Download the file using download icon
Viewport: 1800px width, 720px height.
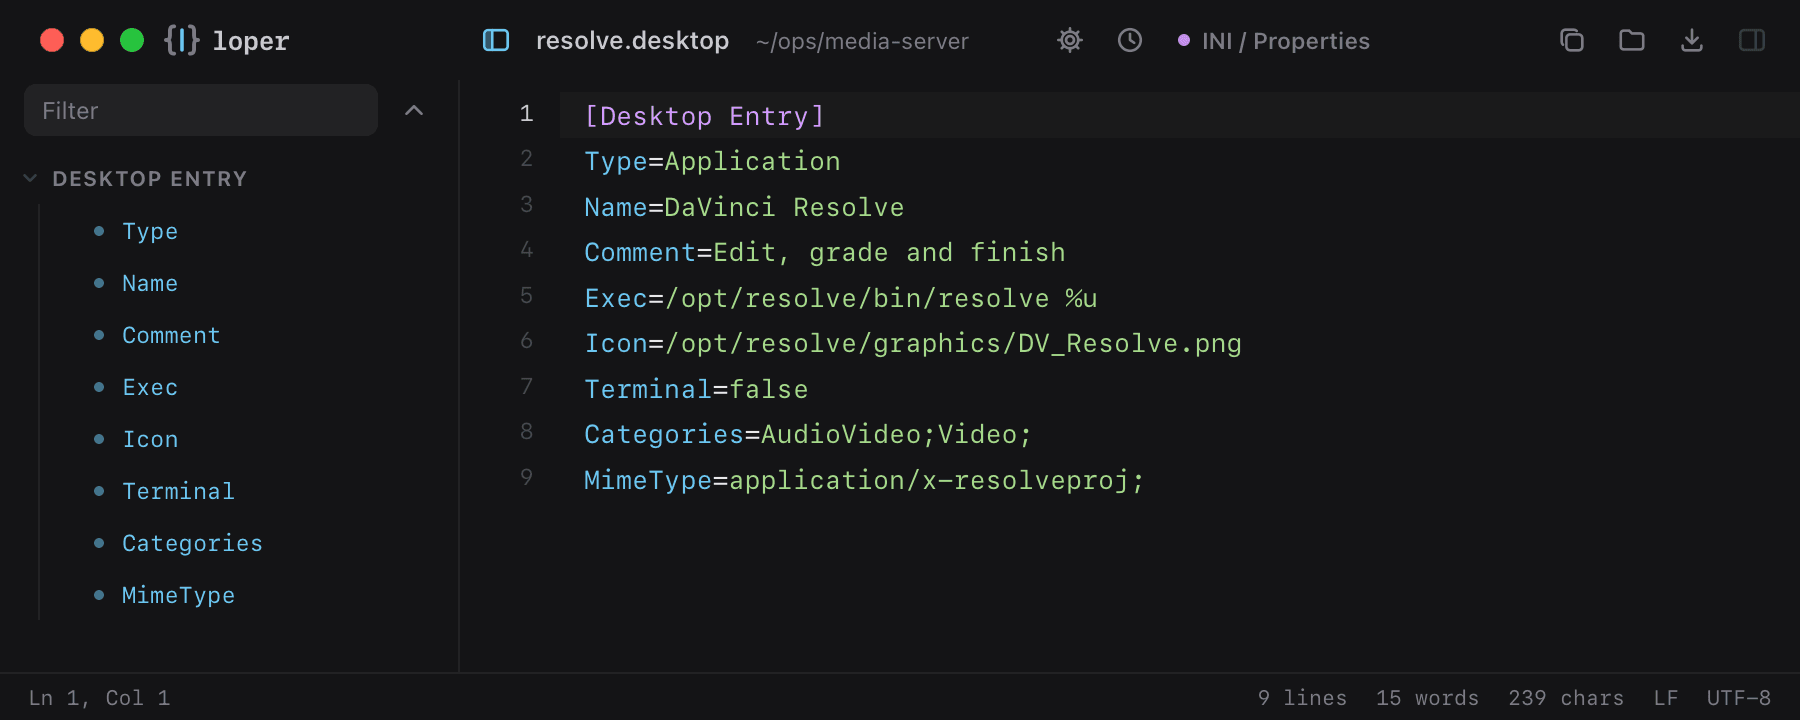1692,40
